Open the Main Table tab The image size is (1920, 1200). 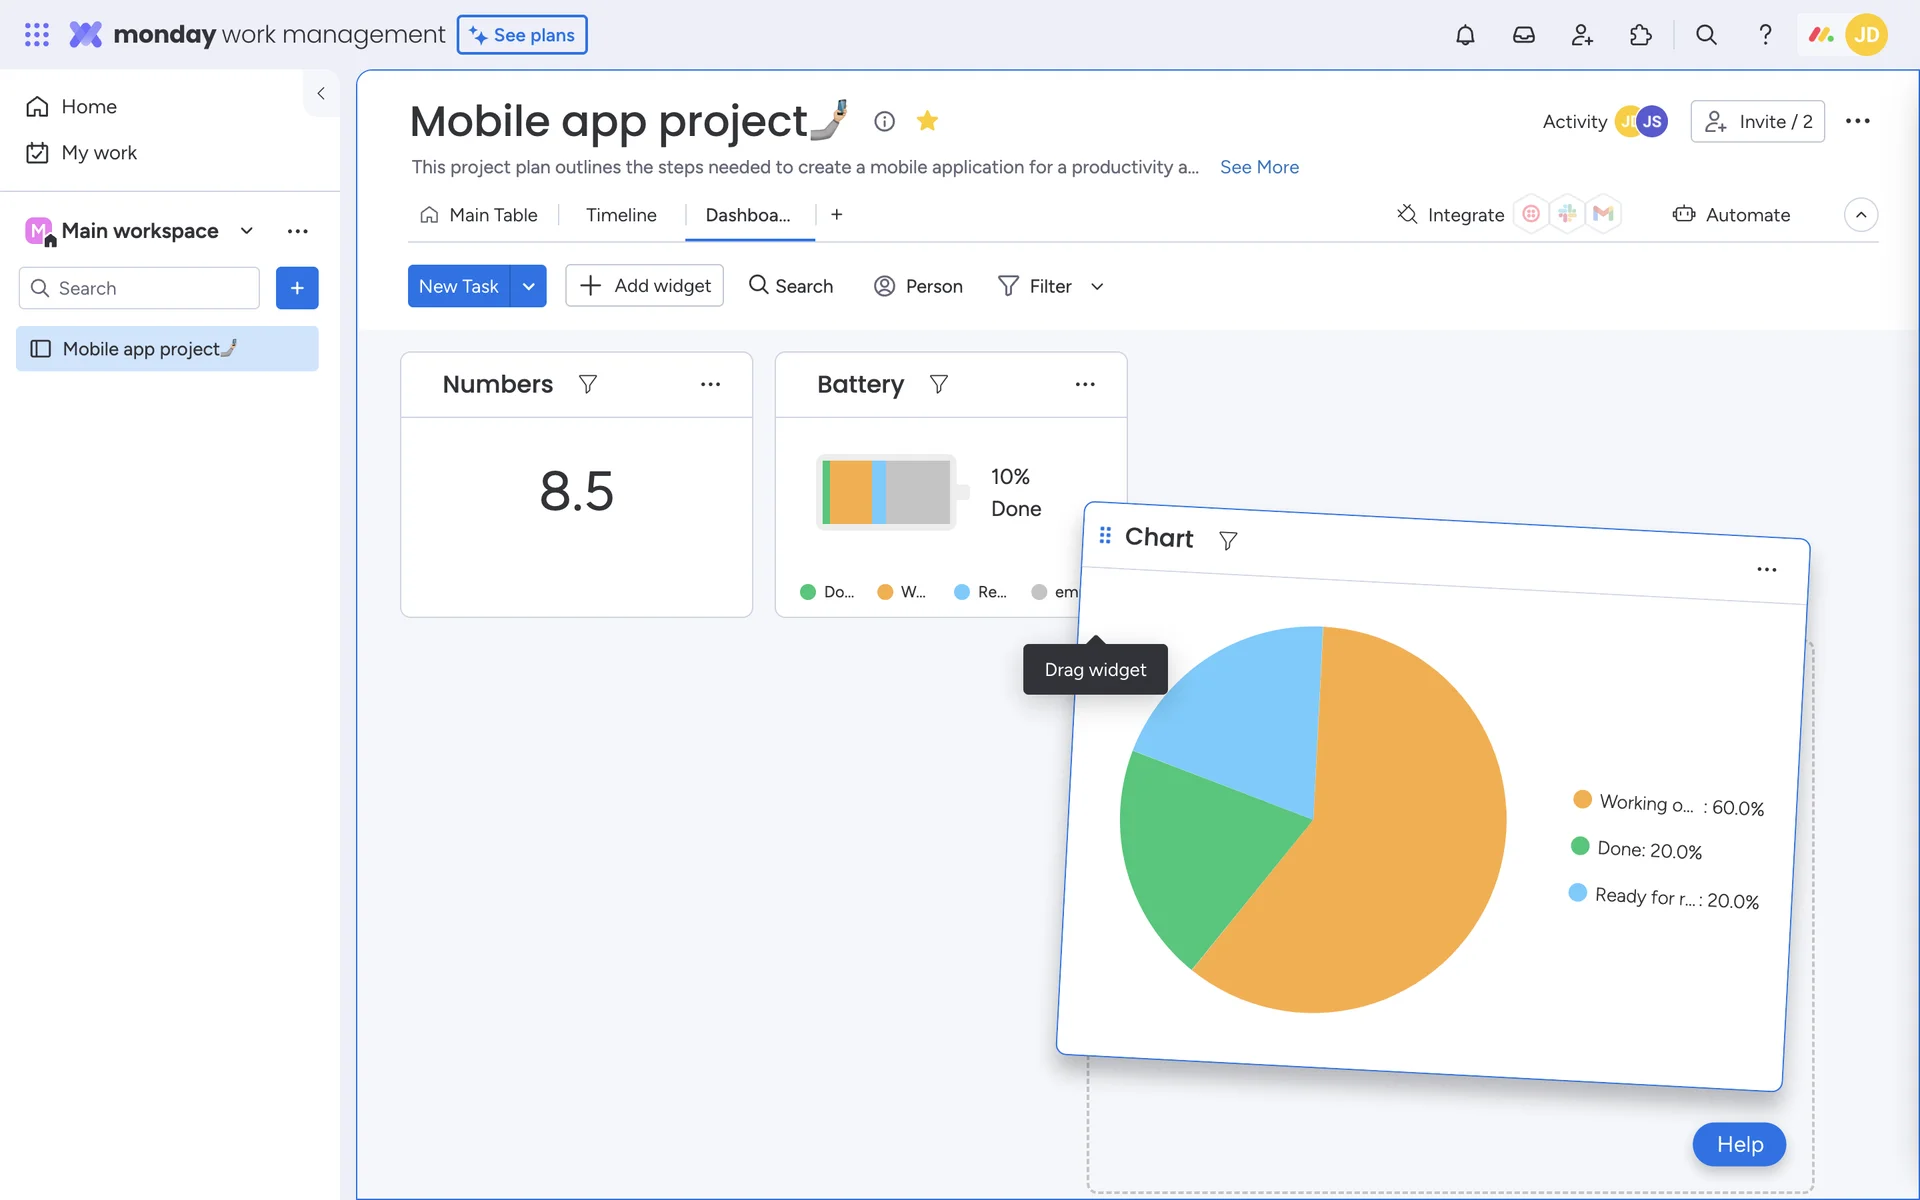(480, 215)
